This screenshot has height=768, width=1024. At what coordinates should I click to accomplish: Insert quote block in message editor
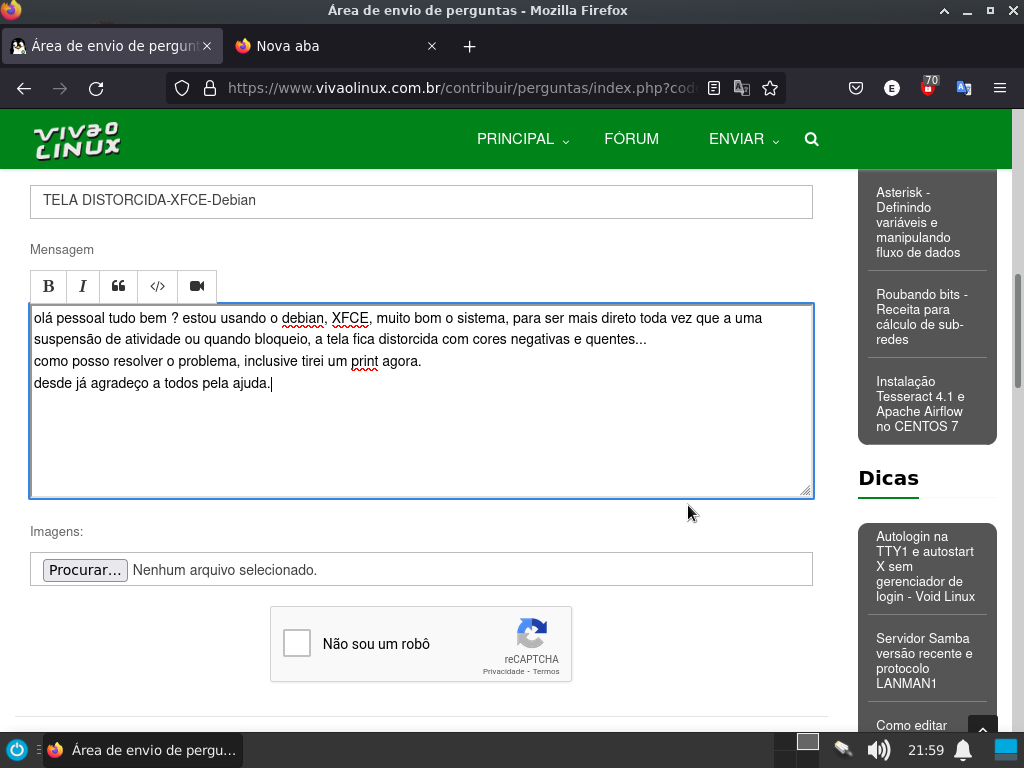118,286
